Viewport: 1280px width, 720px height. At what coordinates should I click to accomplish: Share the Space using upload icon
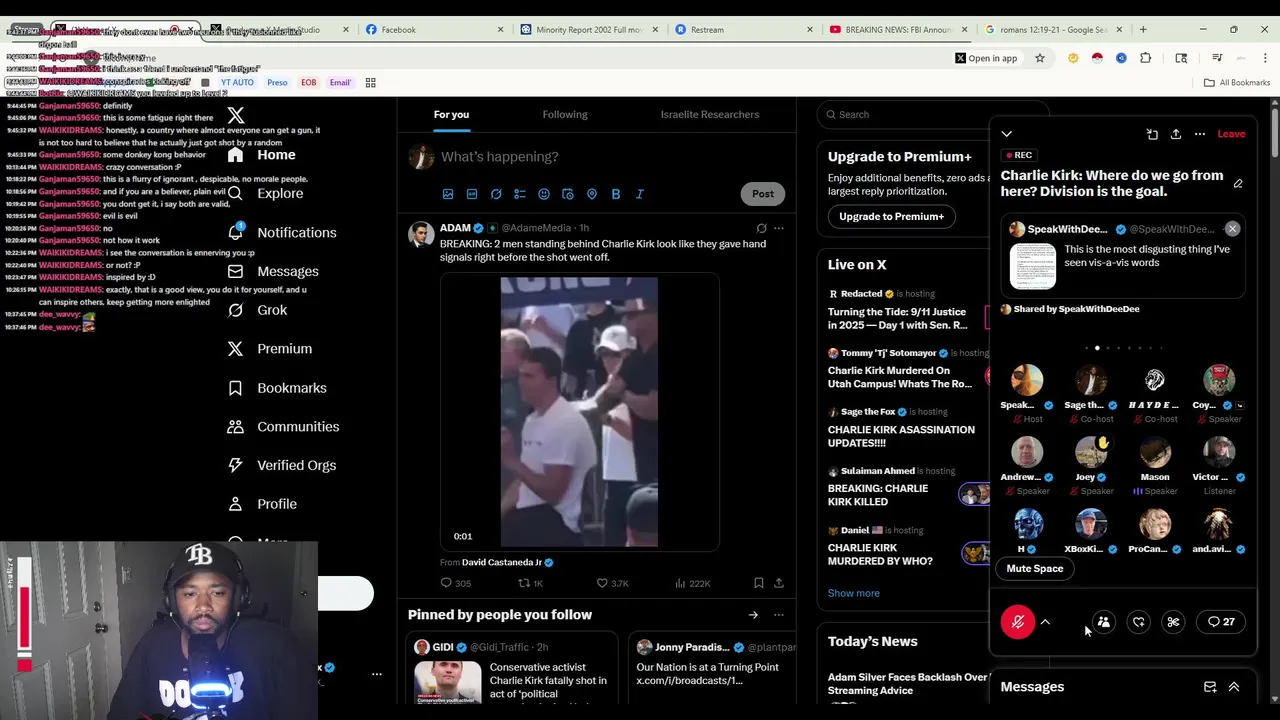[1176, 134]
